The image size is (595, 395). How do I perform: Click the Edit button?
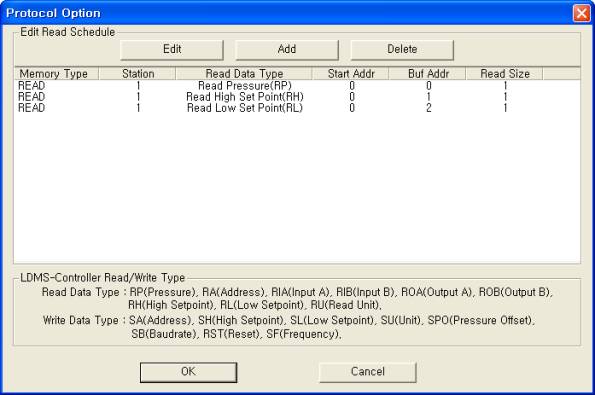point(172,50)
